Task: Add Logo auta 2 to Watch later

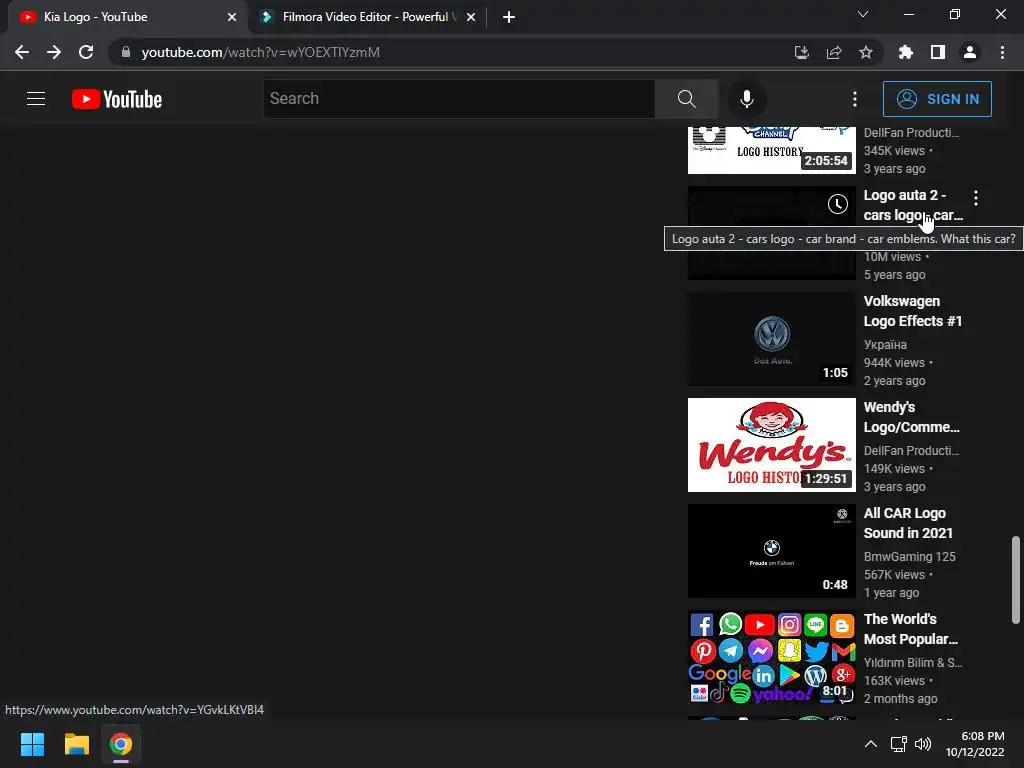Action: [837, 204]
